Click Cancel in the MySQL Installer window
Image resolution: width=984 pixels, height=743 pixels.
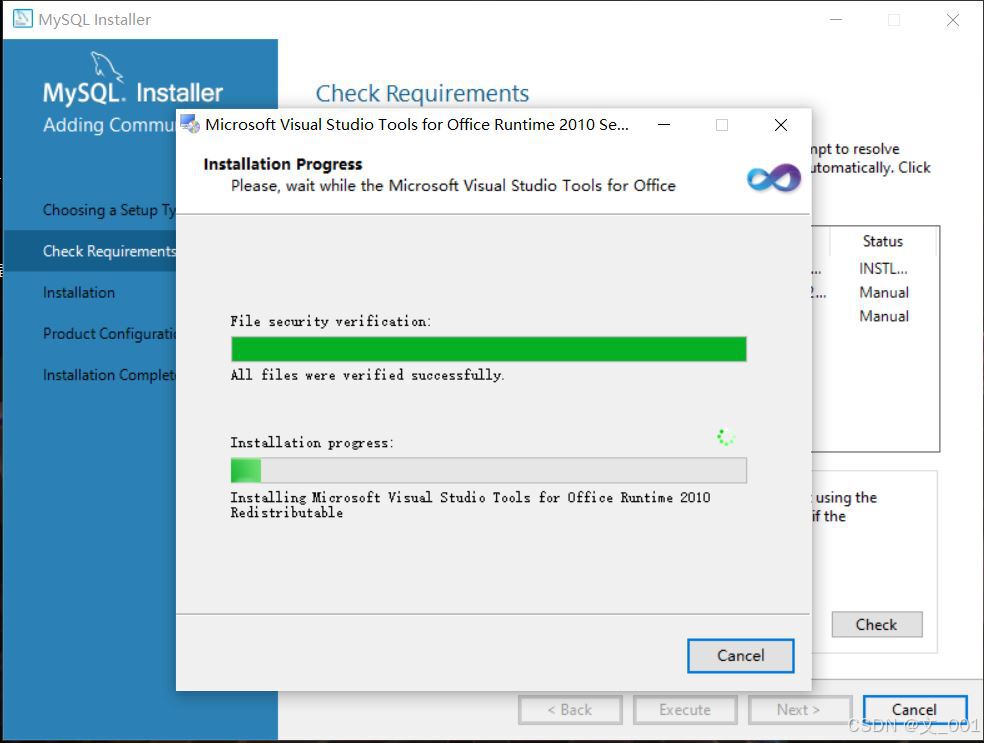click(x=914, y=710)
